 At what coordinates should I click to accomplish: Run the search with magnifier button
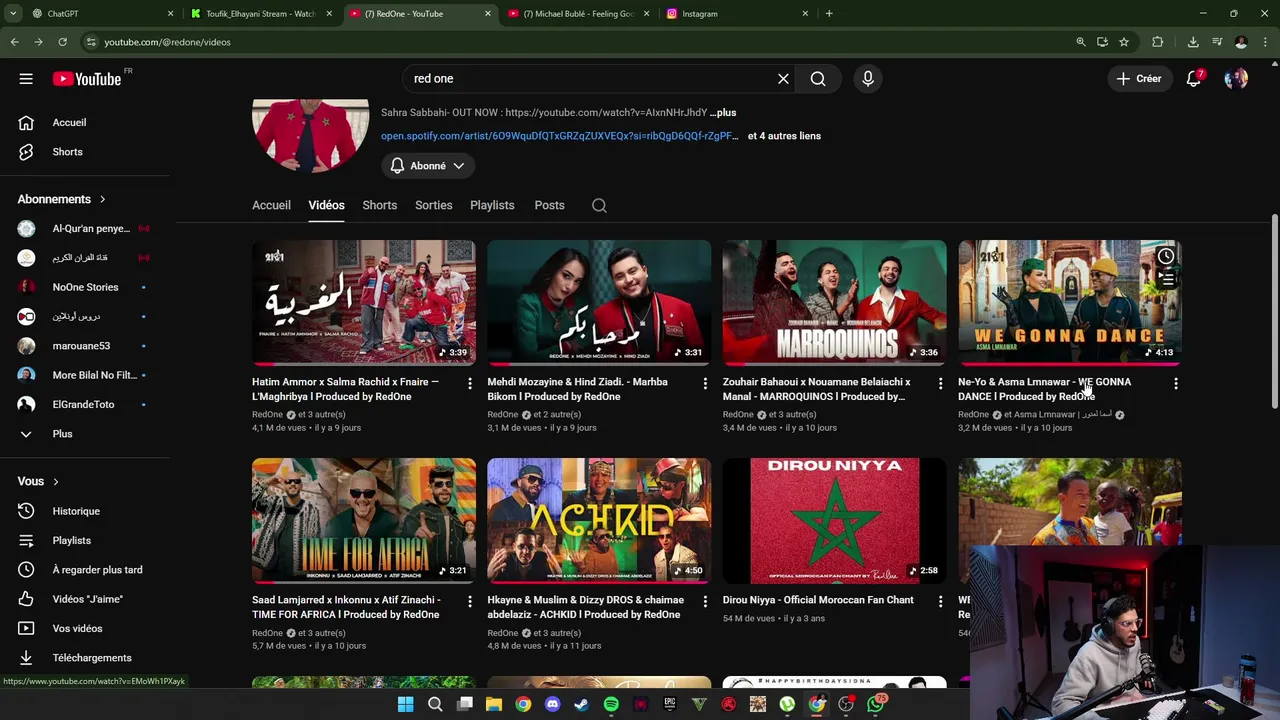(818, 79)
